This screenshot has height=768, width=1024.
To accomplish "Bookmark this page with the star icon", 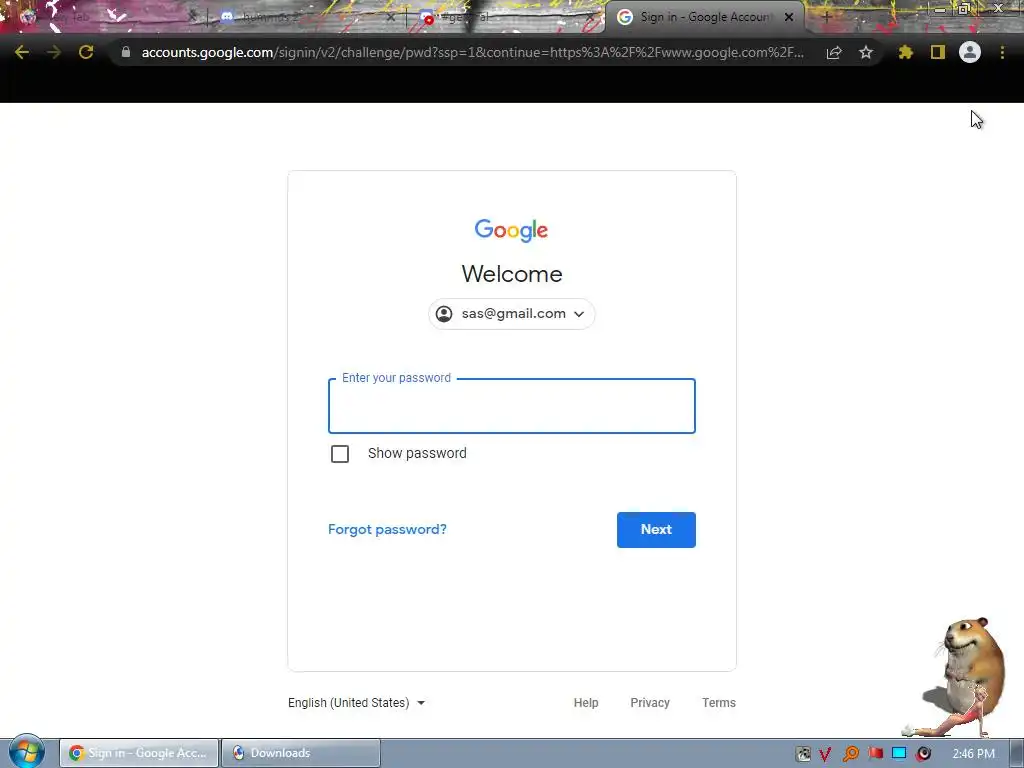I will pos(866,52).
